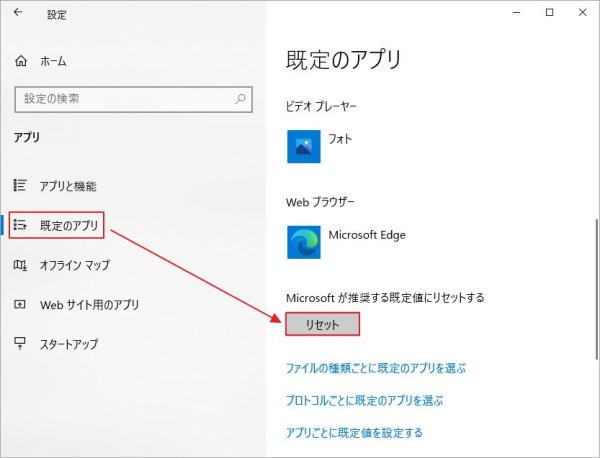The height and width of the screenshot is (458, 600).
Task: Choose Microsoft Edge as Web ブラウザー default
Action: (x=346, y=242)
